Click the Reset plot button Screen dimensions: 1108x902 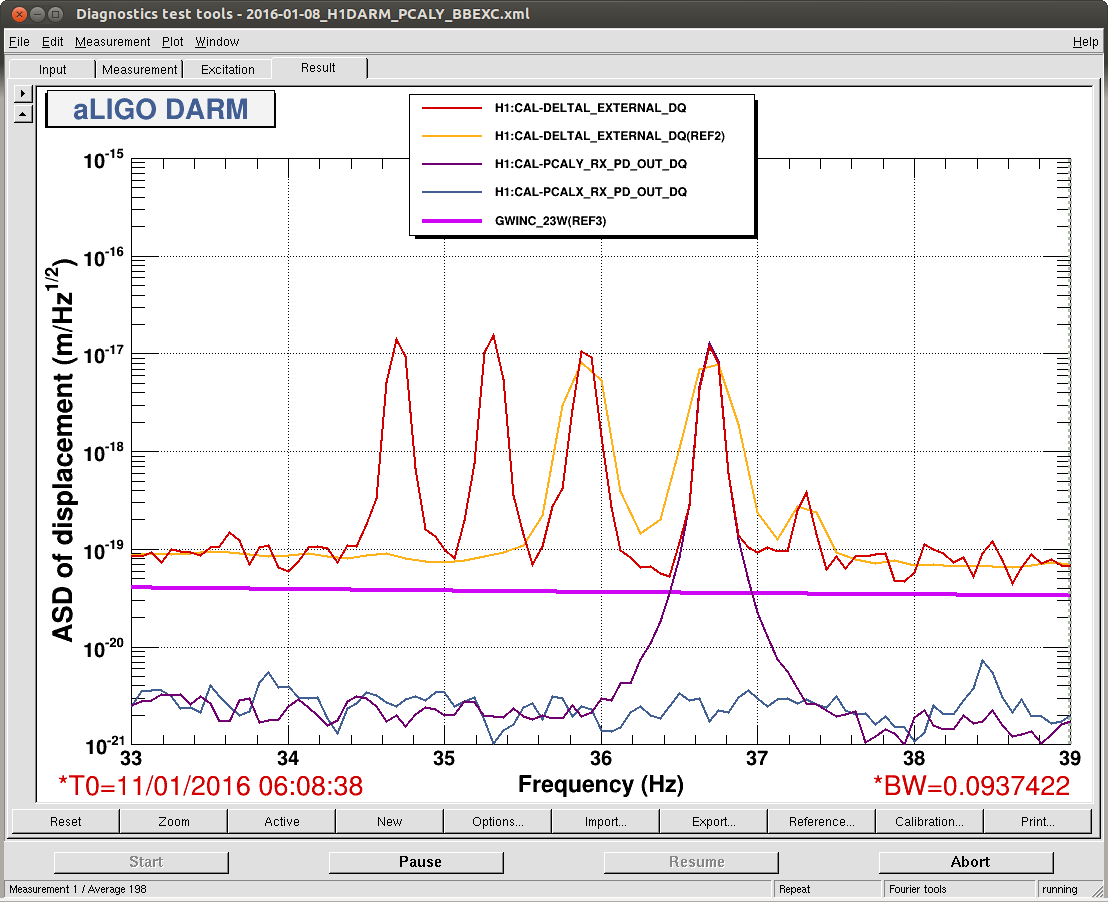(x=66, y=821)
